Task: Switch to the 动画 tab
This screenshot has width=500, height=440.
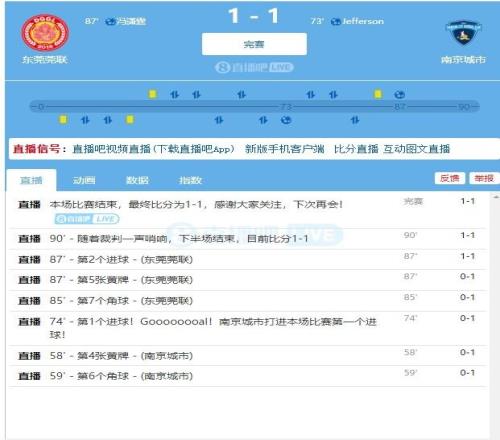Action: click(84, 180)
